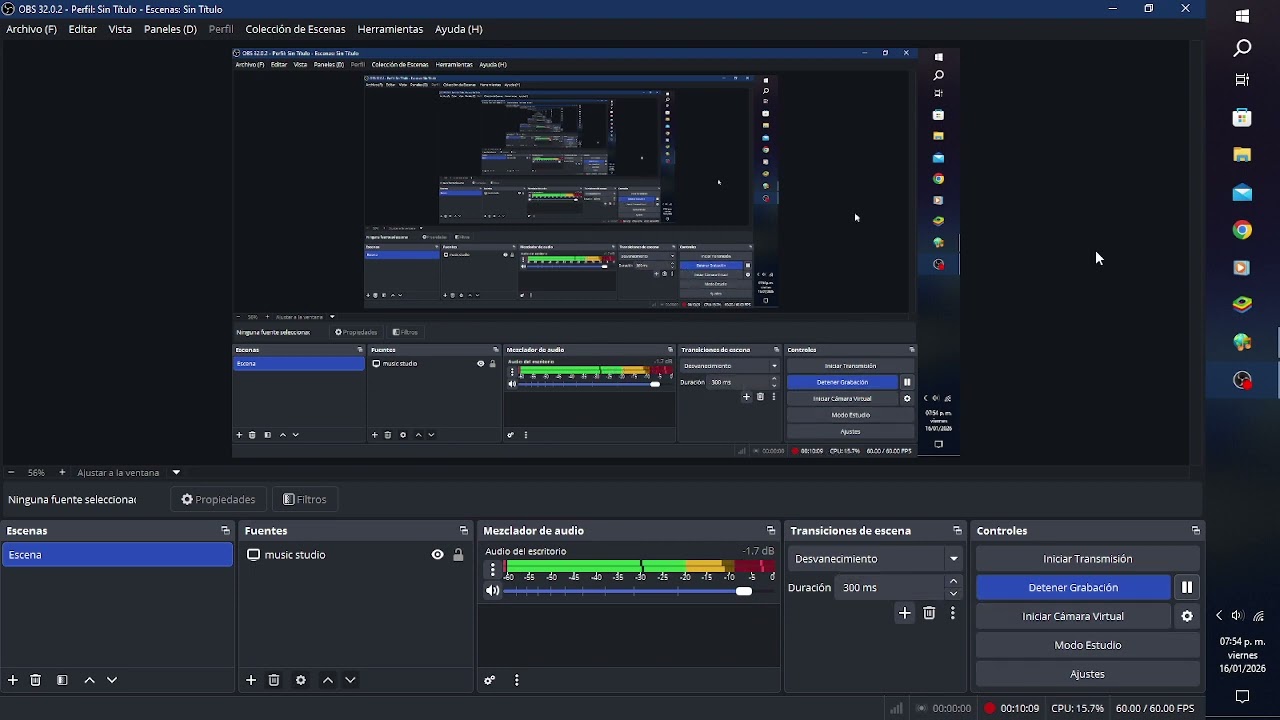Pause recording with pause icon
The width and height of the screenshot is (1280, 720).
[x=1187, y=588]
